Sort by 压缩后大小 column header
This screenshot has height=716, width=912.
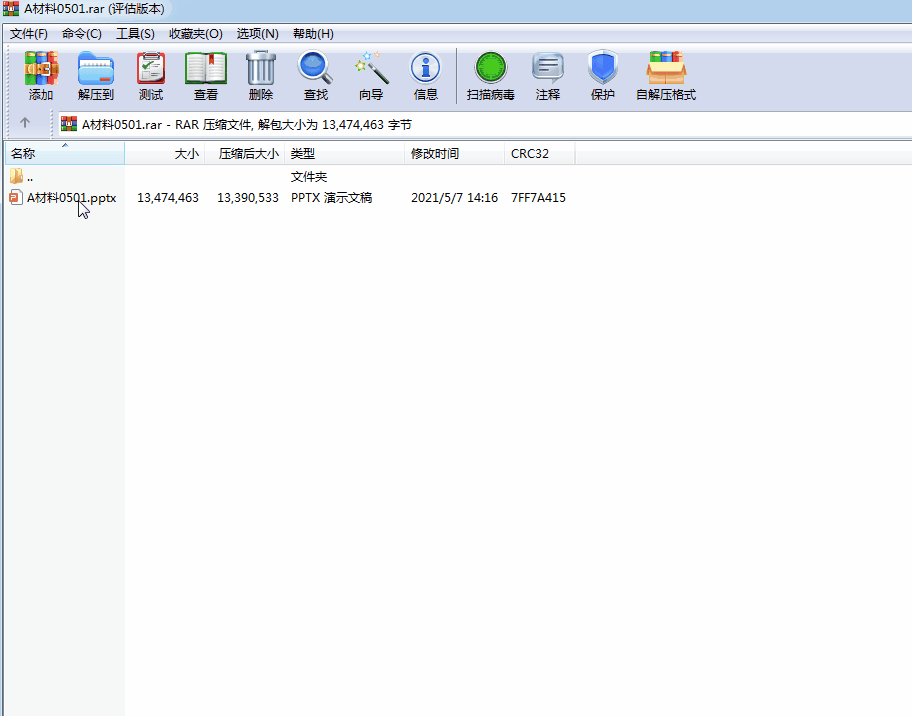[245, 154]
